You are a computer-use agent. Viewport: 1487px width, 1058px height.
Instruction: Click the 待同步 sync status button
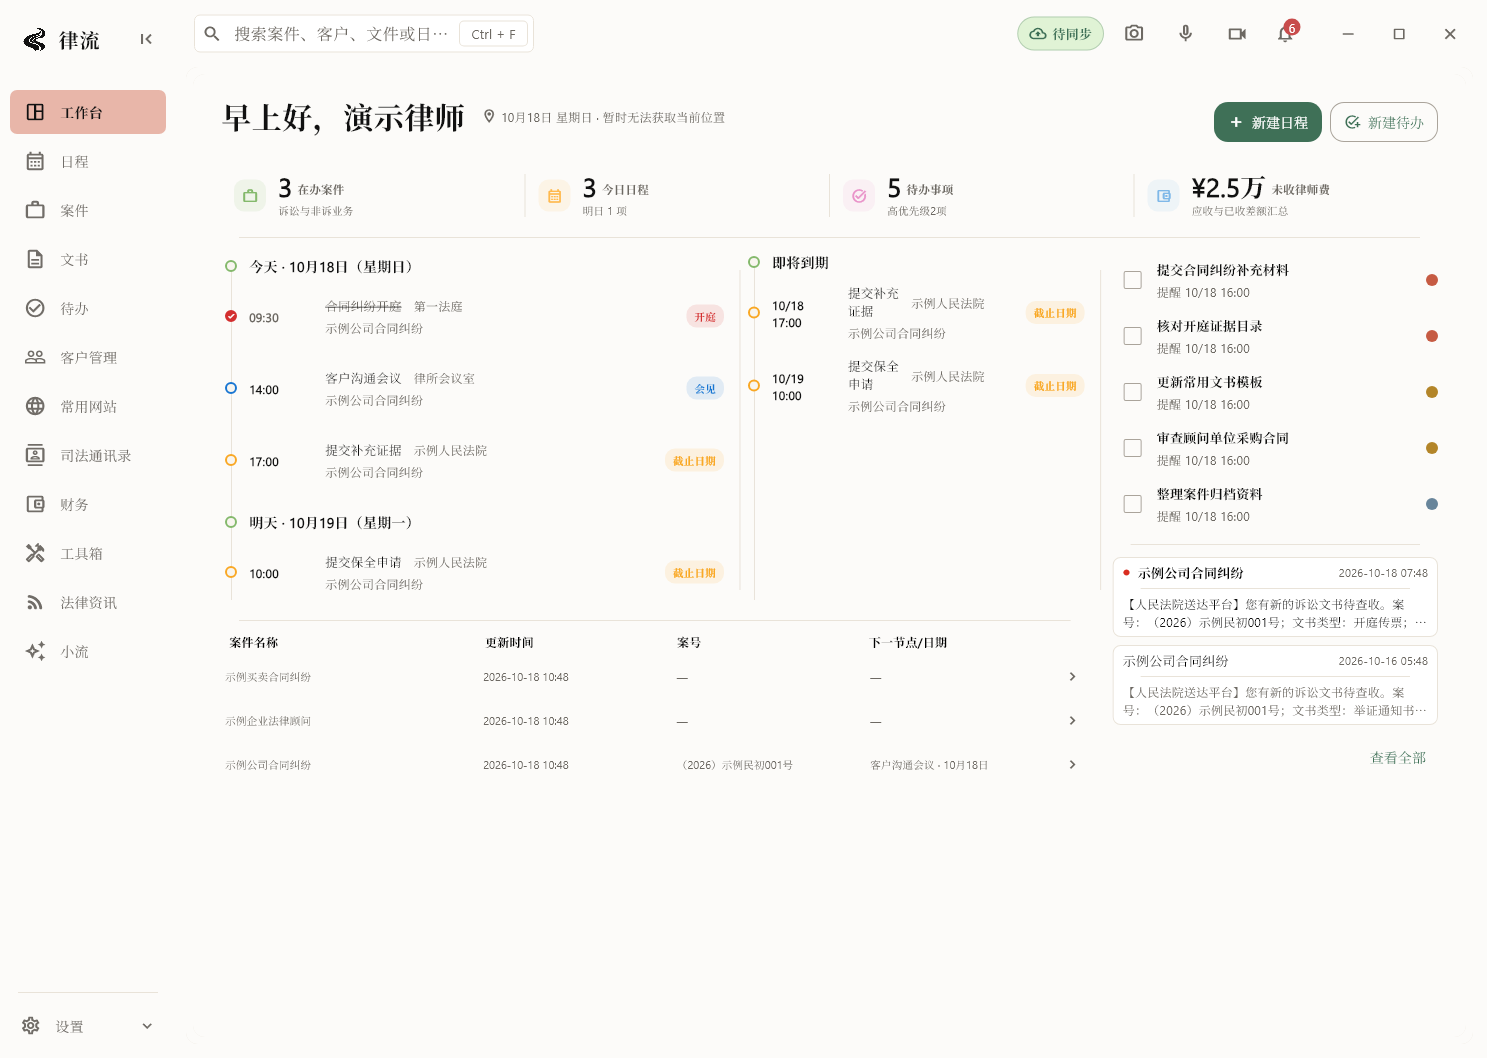[1060, 33]
